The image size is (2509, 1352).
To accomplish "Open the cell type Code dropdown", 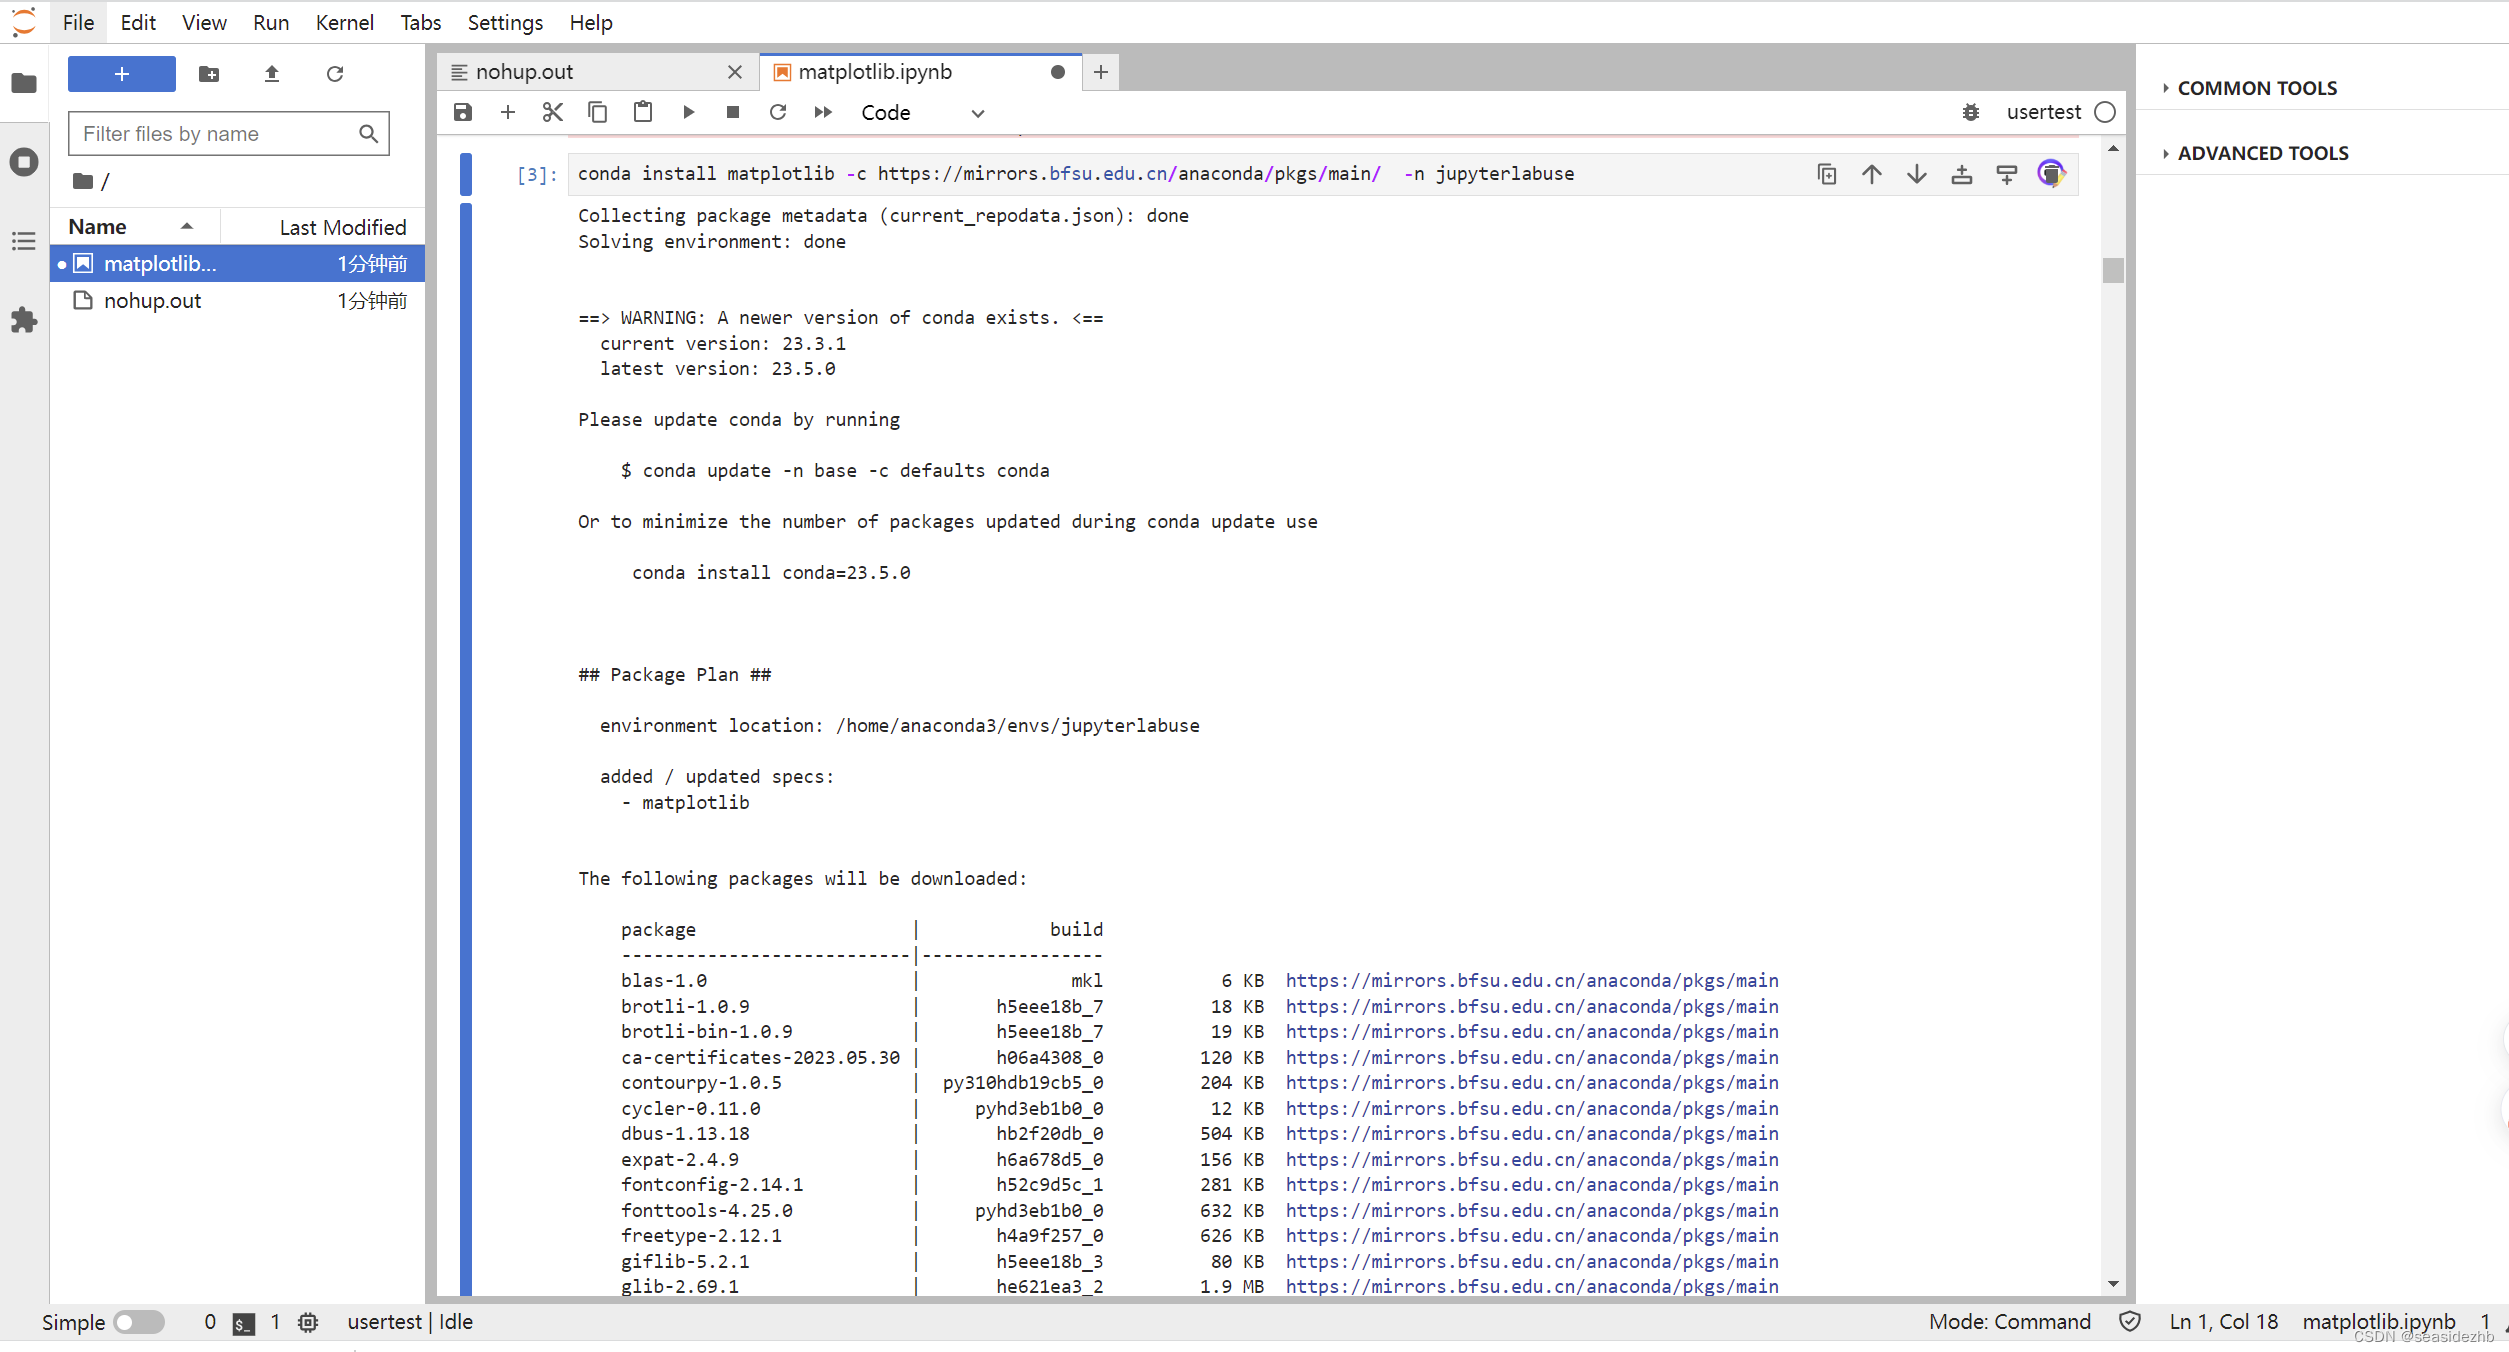I will tap(923, 113).
